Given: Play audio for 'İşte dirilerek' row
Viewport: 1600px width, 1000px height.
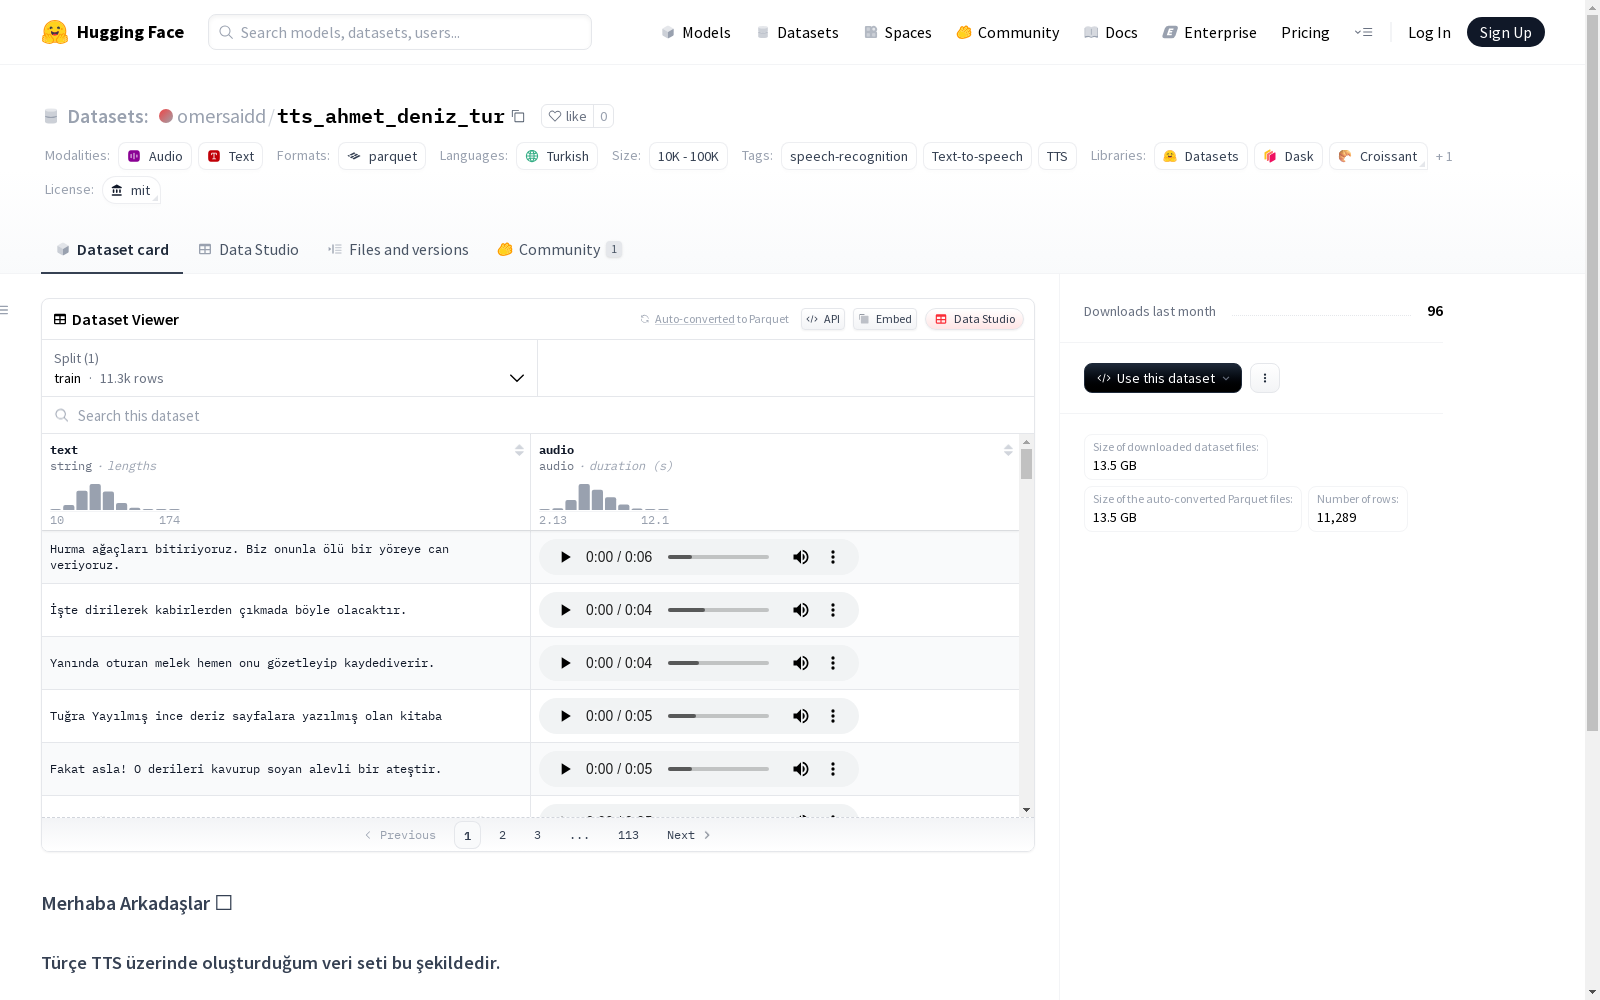Looking at the screenshot, I should tap(565, 610).
